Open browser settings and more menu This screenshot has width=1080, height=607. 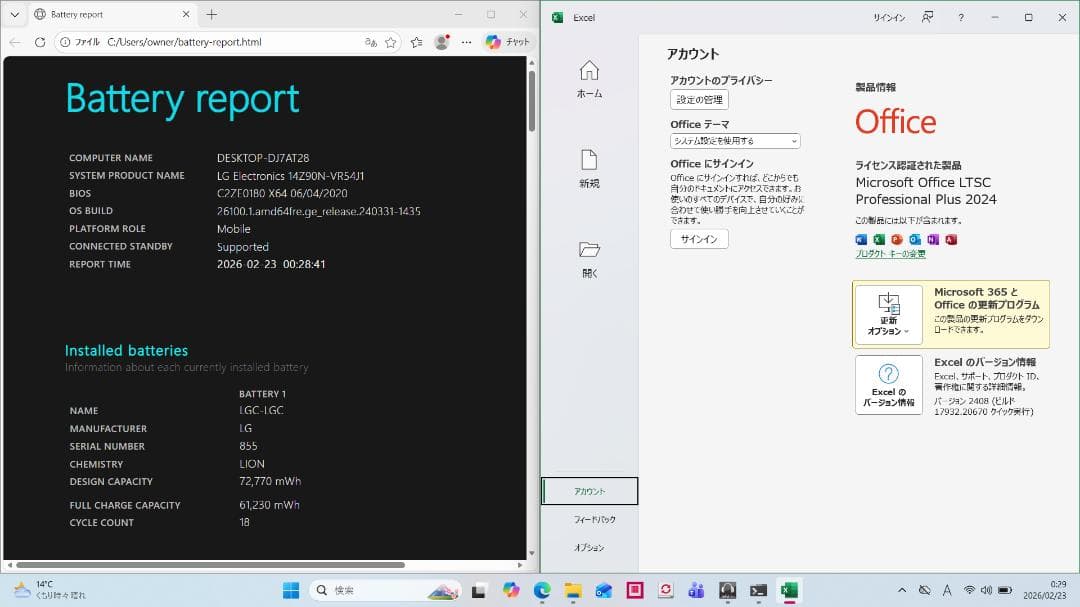point(466,42)
